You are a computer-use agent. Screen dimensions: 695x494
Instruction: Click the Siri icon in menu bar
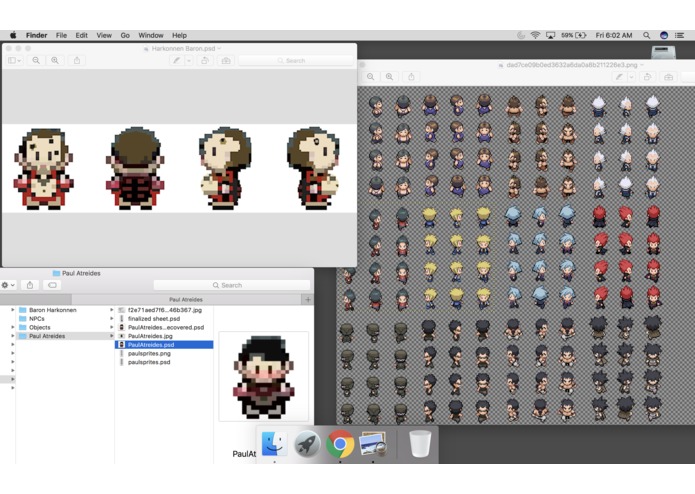pyautogui.click(x=664, y=35)
